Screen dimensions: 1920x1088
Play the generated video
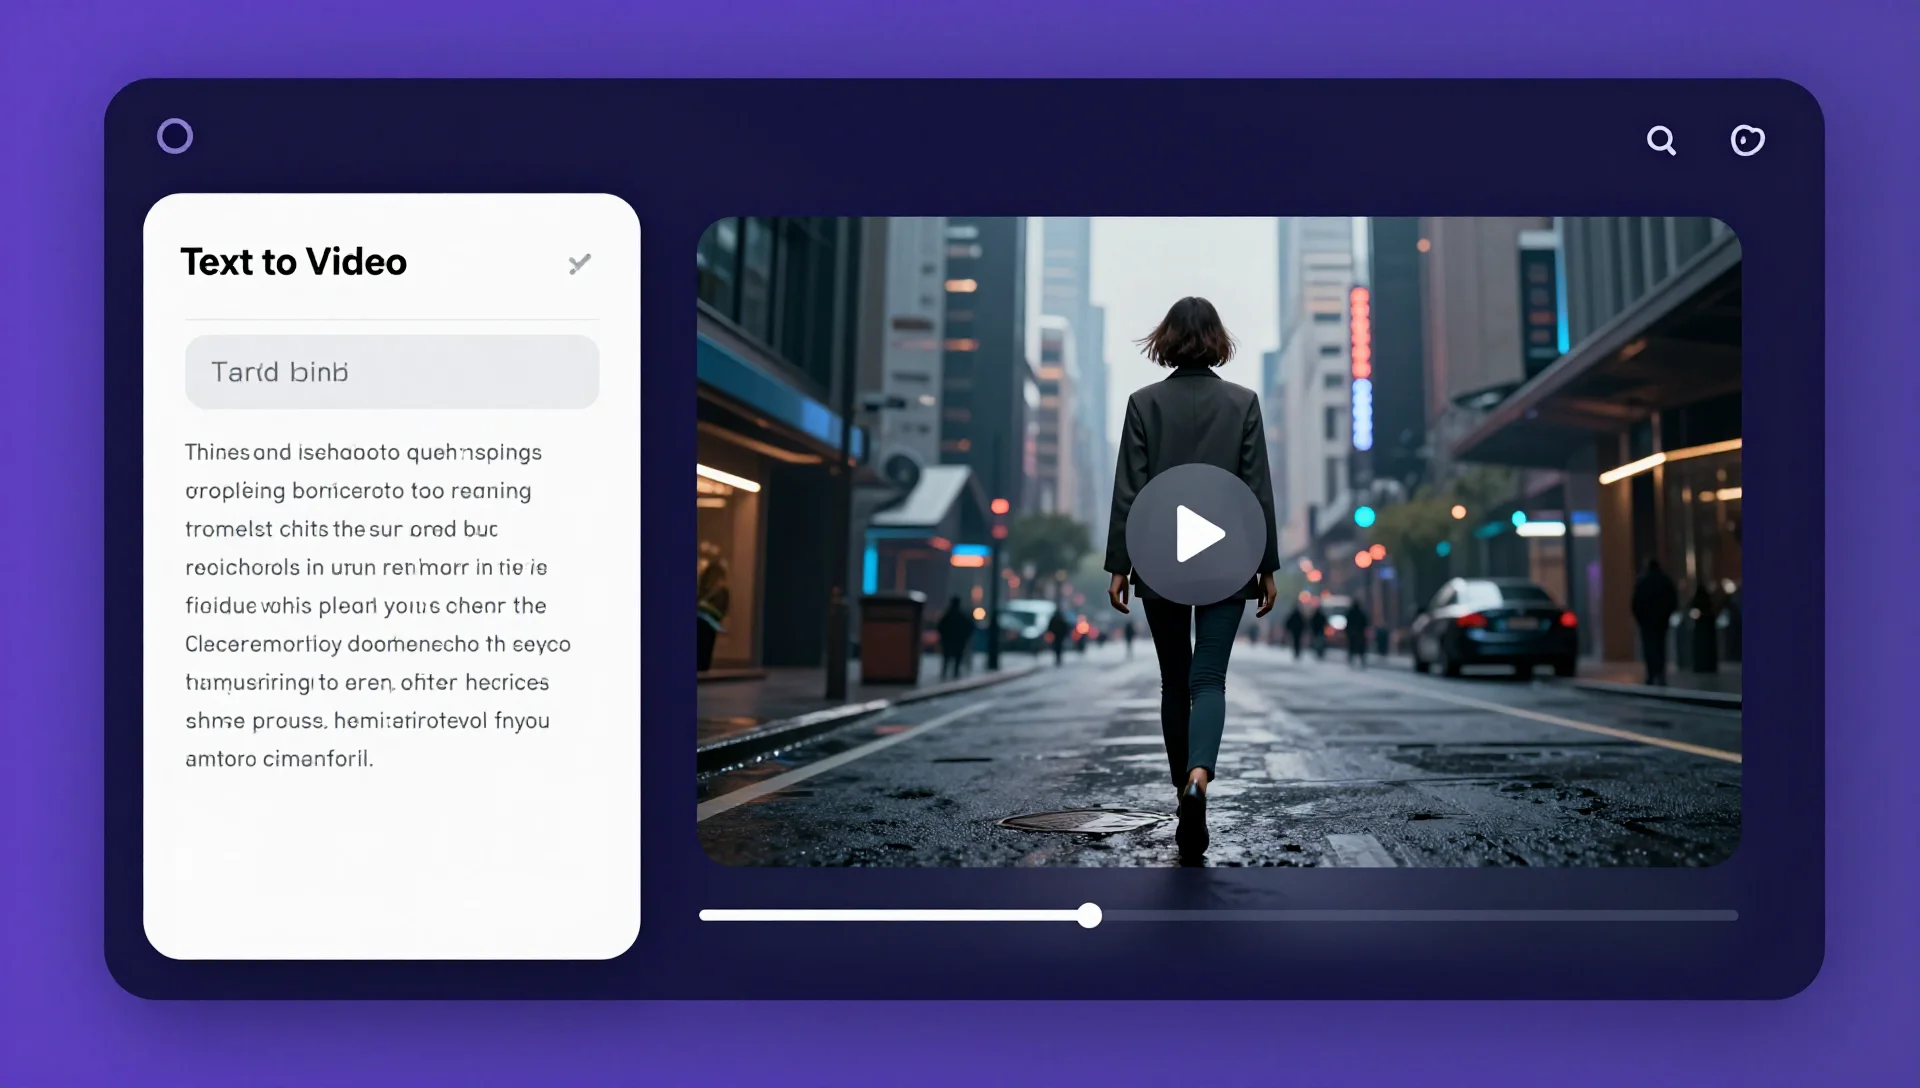pos(1196,534)
